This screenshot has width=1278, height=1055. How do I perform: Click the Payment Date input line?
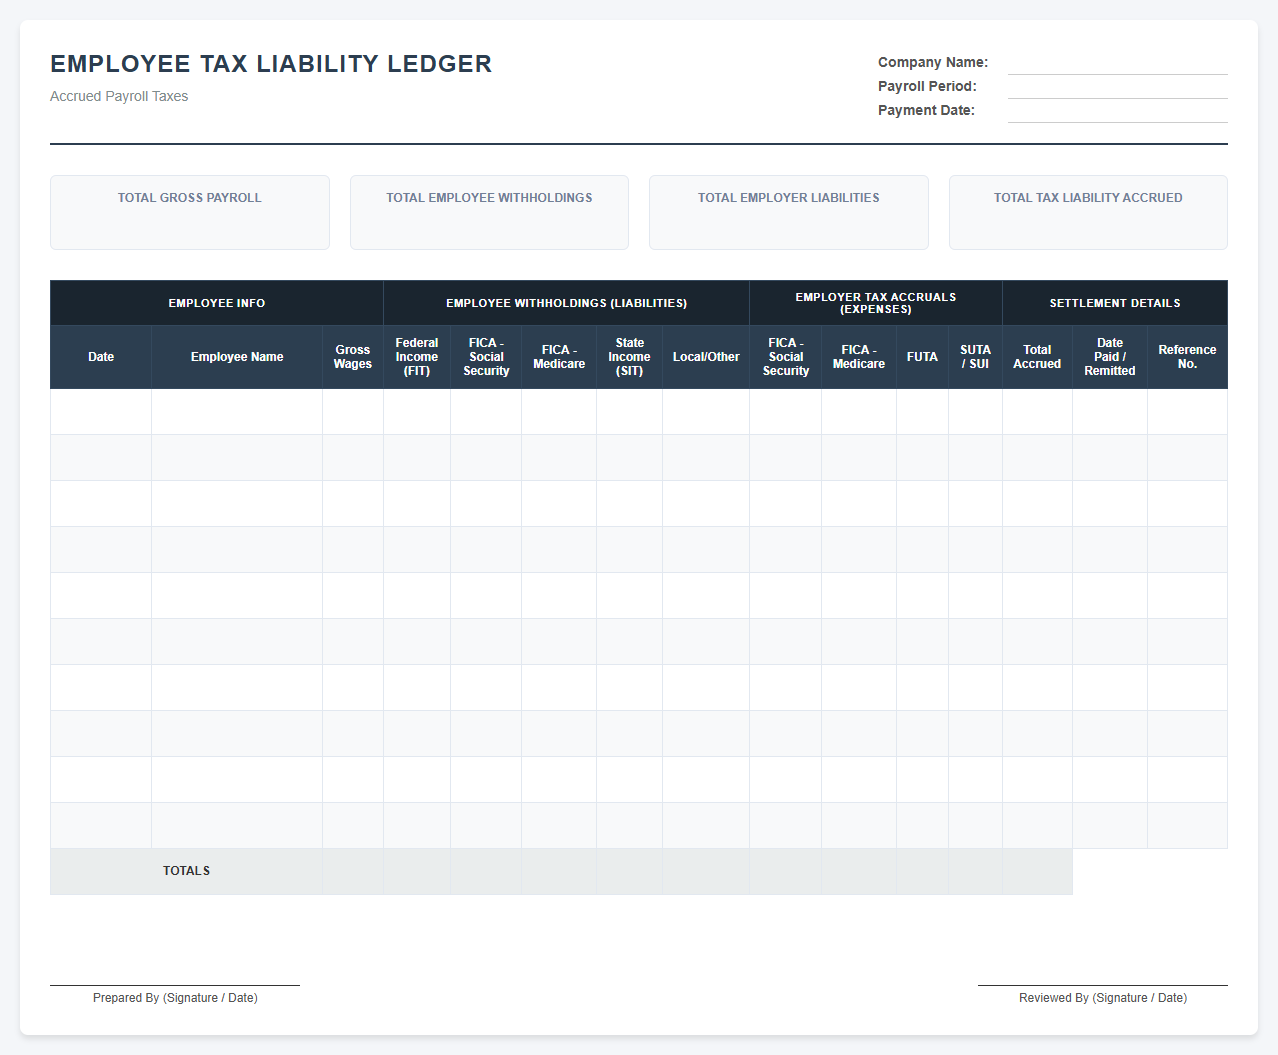[x=1117, y=111]
